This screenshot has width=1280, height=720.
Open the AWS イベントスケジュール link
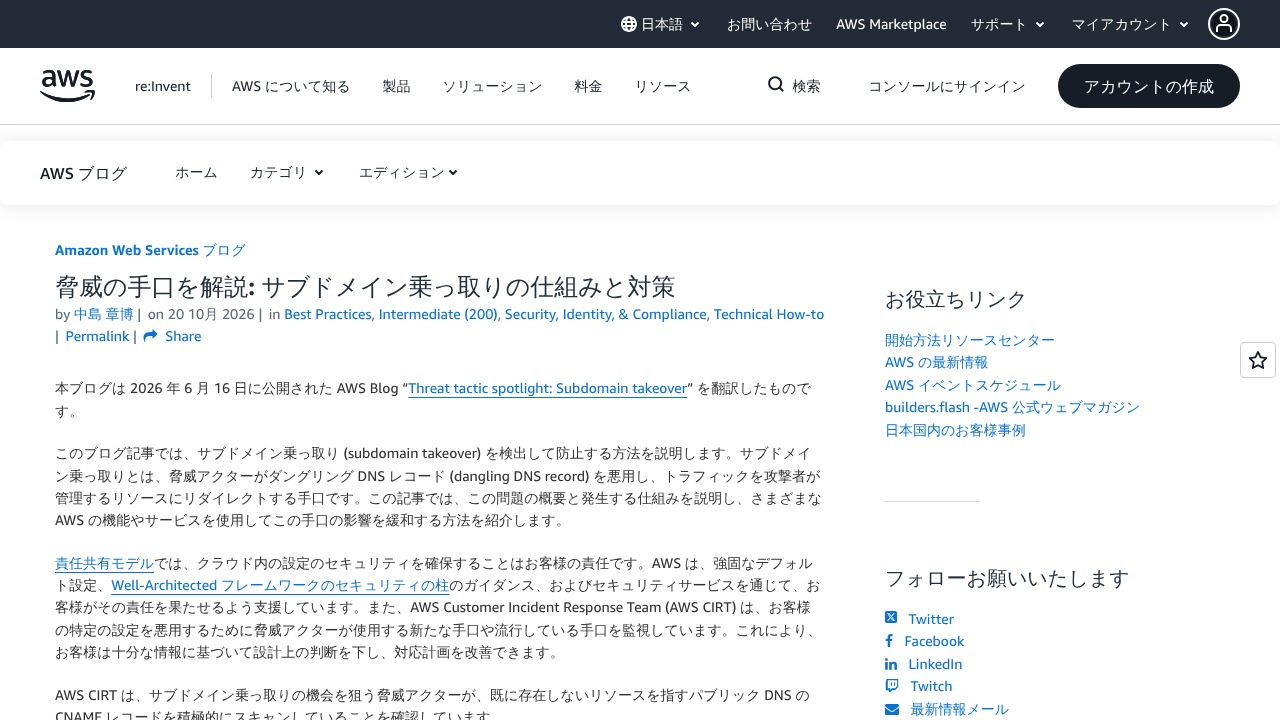(x=973, y=385)
